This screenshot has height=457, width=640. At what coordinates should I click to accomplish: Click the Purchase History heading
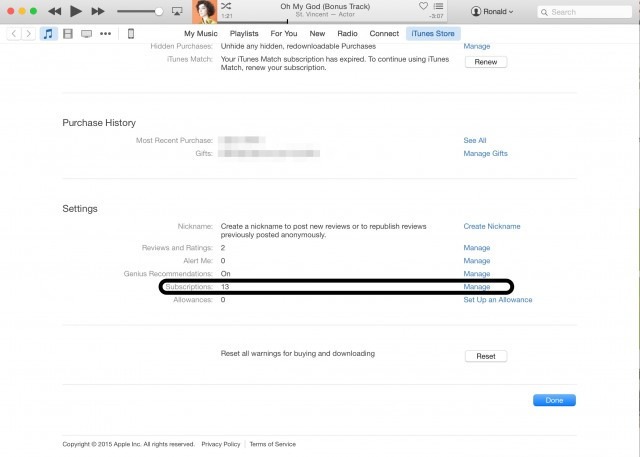click(x=99, y=123)
